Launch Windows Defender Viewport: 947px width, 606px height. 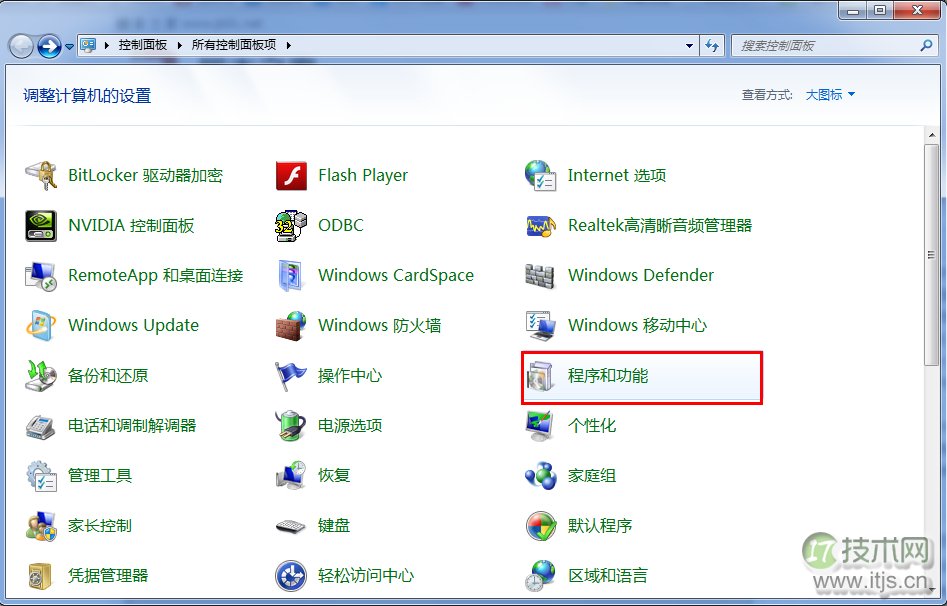click(640, 275)
